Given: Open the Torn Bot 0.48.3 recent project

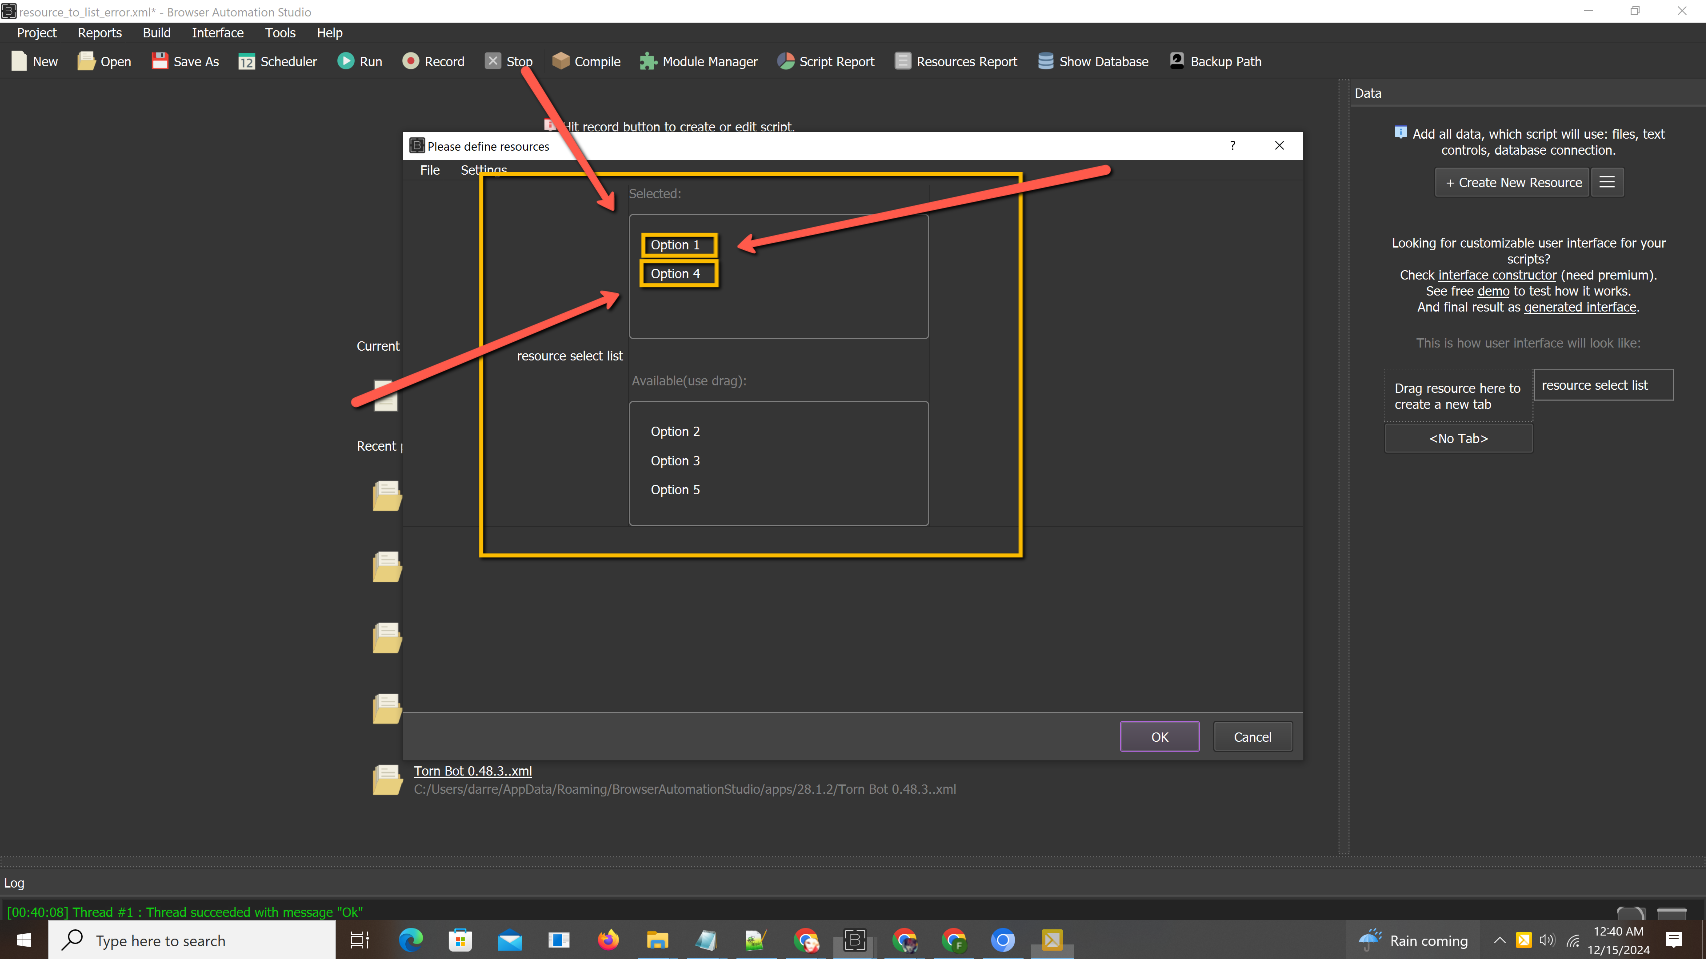Looking at the screenshot, I should (x=473, y=771).
